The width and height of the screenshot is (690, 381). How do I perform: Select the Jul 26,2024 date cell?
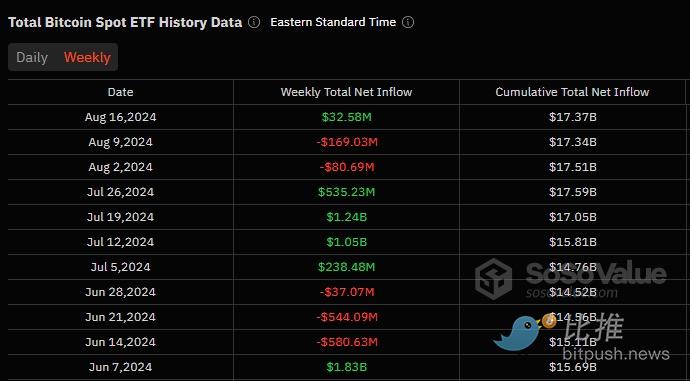[121, 192]
